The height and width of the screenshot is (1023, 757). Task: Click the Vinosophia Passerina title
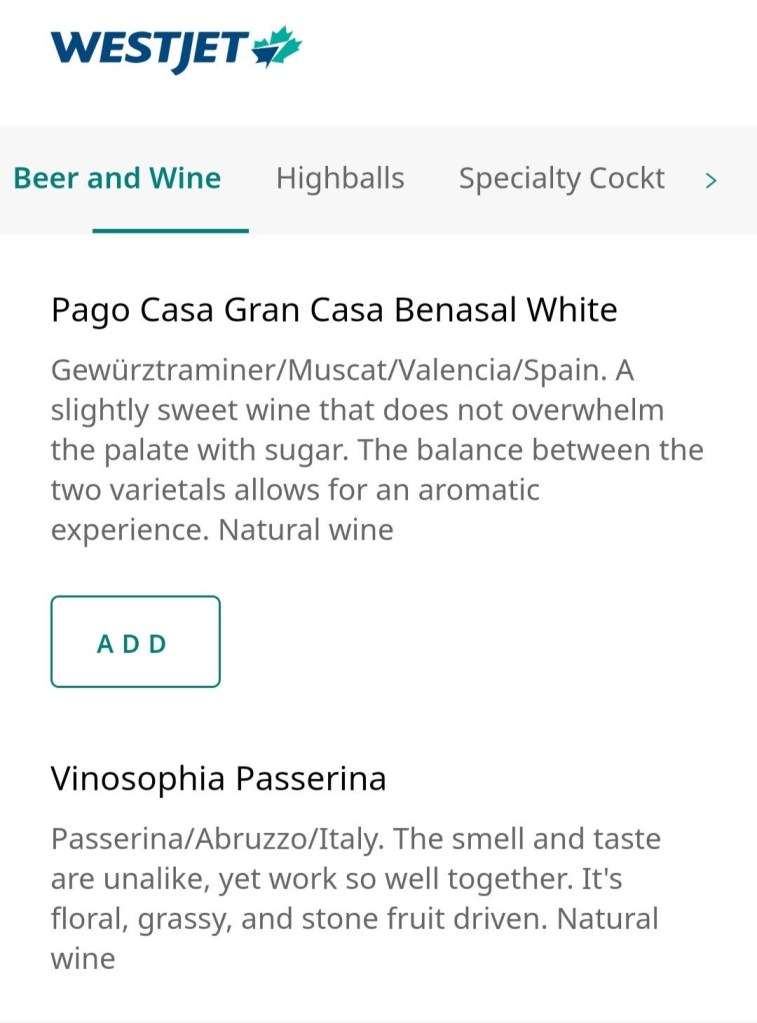point(218,779)
